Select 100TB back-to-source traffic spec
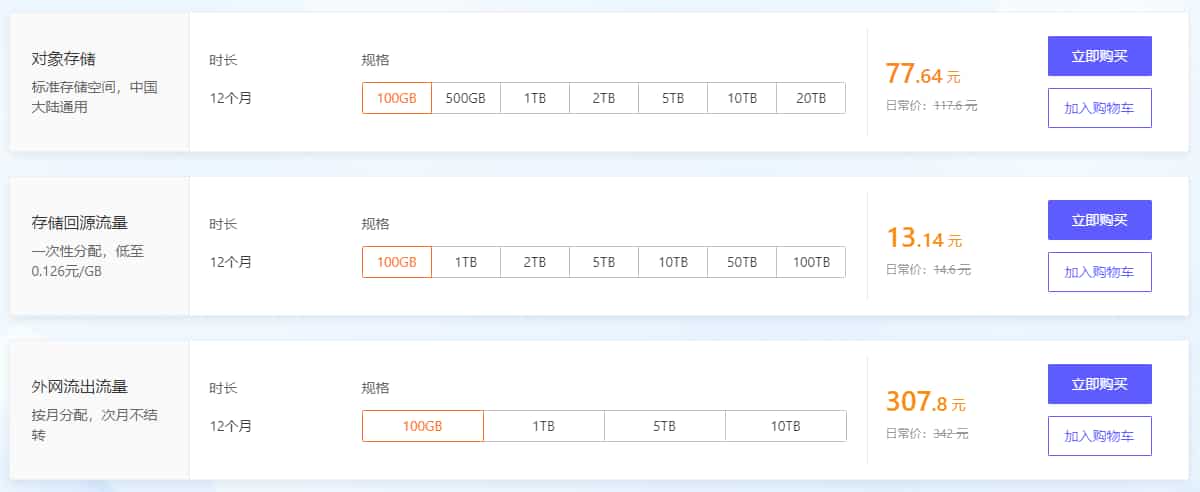The image size is (1200, 492). [x=811, y=262]
